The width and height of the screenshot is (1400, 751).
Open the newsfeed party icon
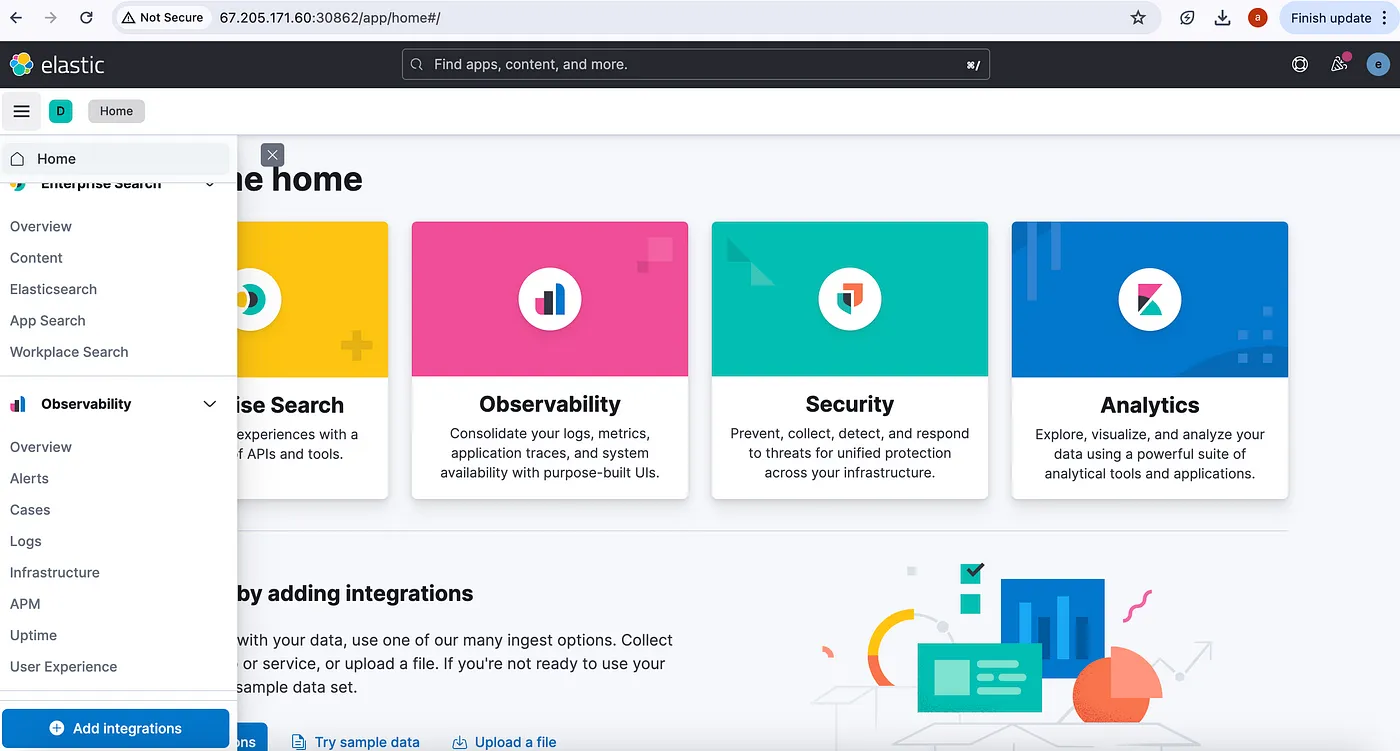[1340, 64]
